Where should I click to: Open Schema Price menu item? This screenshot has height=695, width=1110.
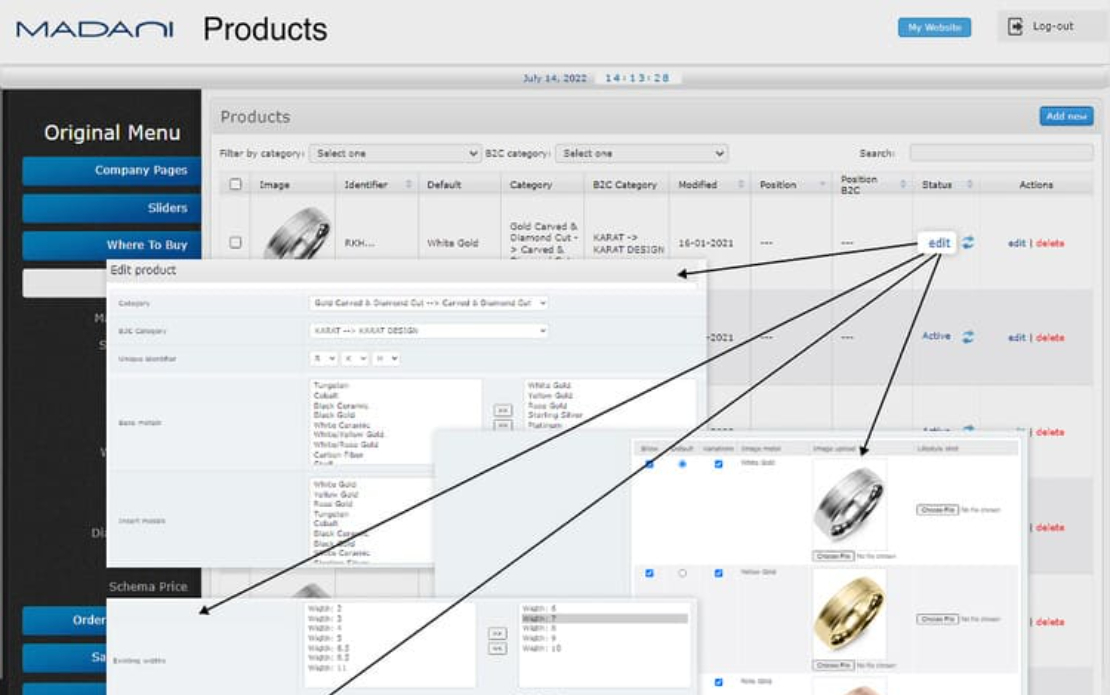(148, 587)
